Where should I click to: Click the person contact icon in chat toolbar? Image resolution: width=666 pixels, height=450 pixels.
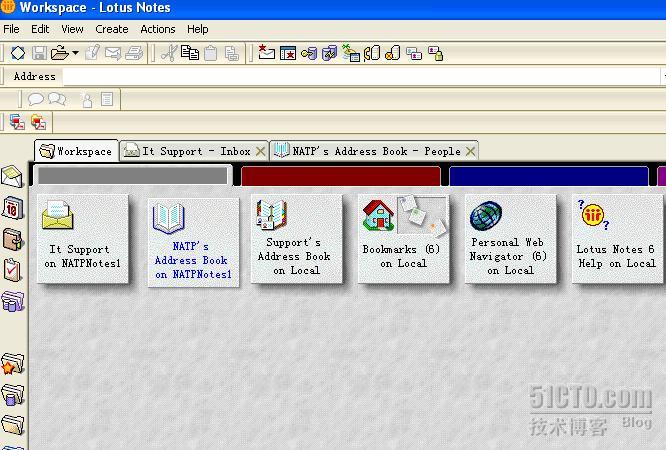point(87,100)
